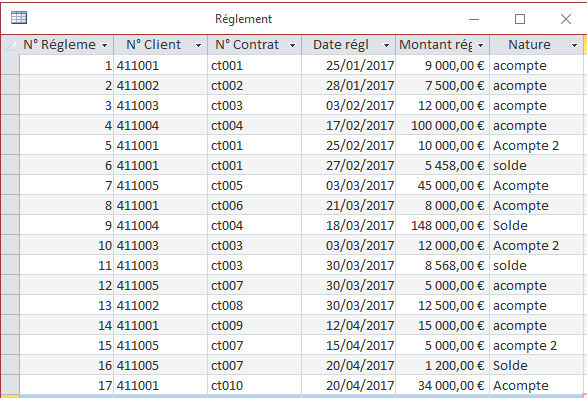Close the Réglement table window
587x398 pixels.
coord(566,19)
